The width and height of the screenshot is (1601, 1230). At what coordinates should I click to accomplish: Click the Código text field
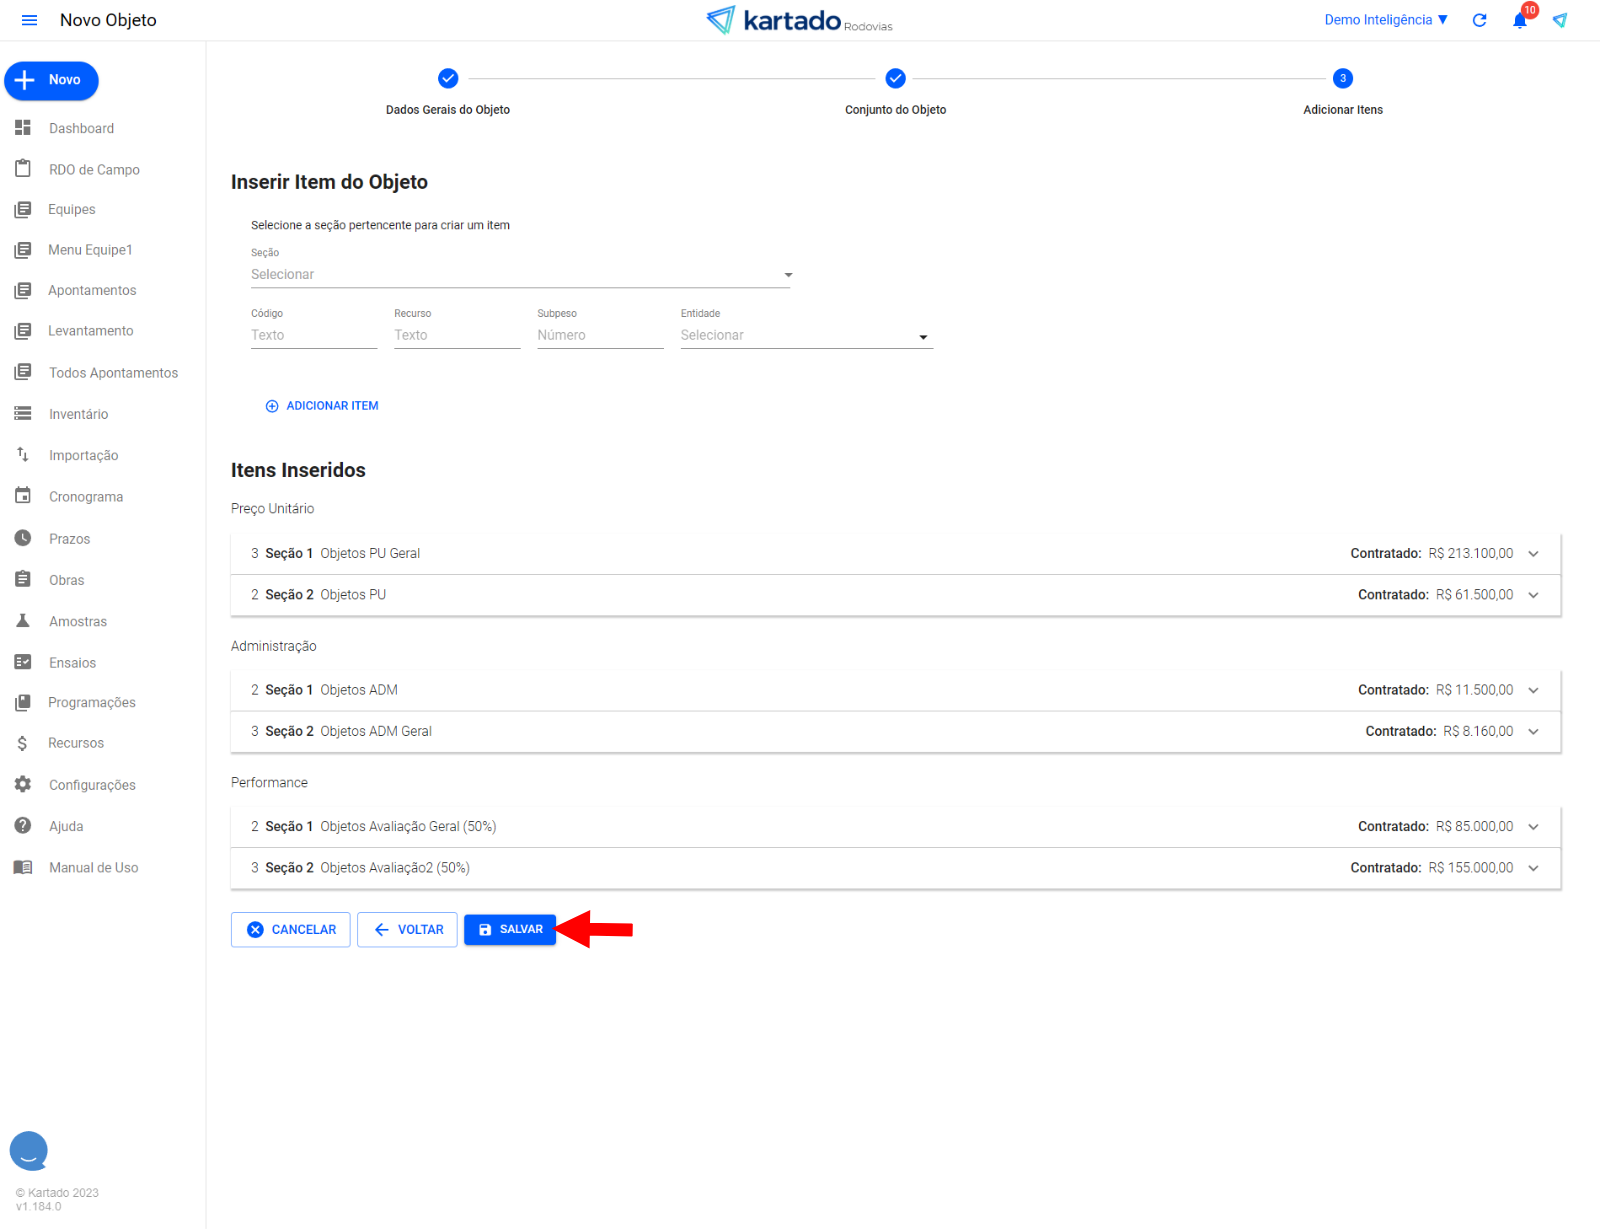point(313,336)
